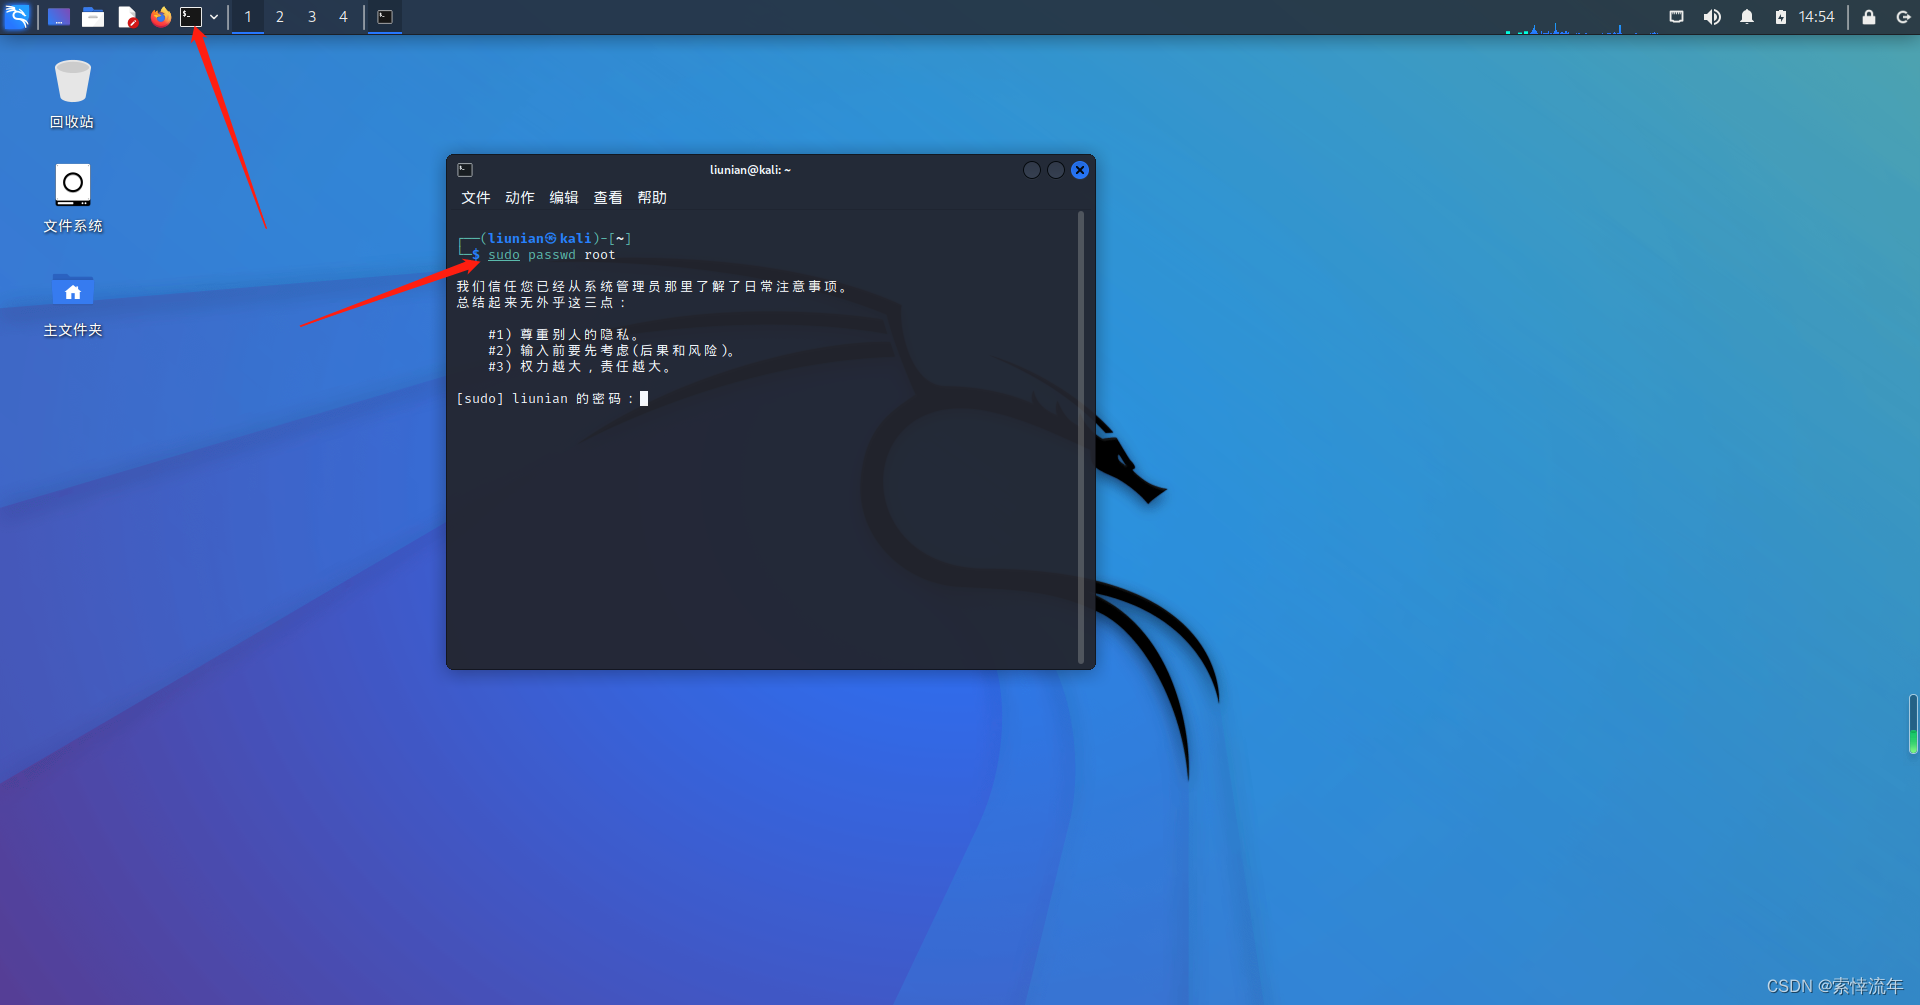Open the 文件 menu in terminal

click(476, 198)
